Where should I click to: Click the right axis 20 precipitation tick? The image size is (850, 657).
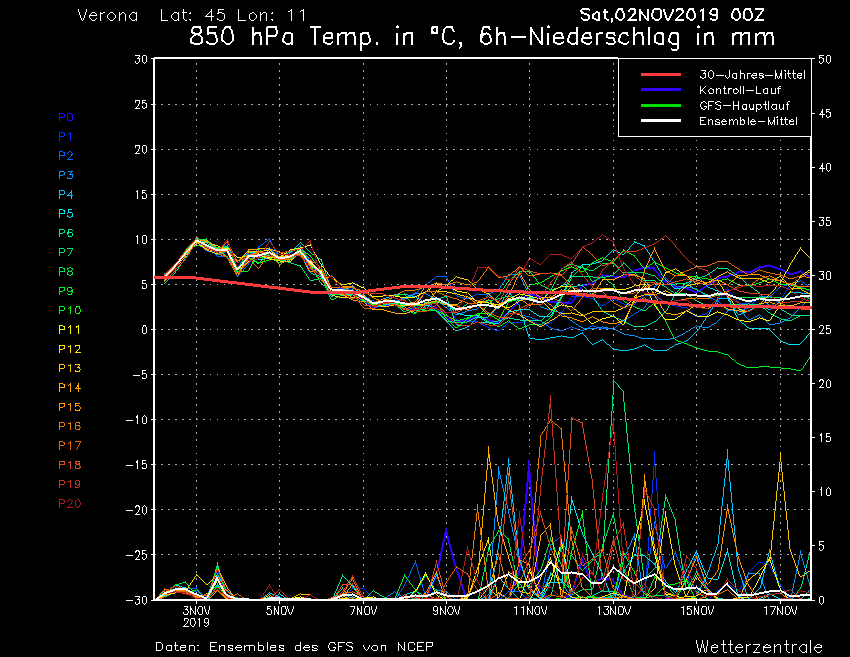[x=825, y=384]
